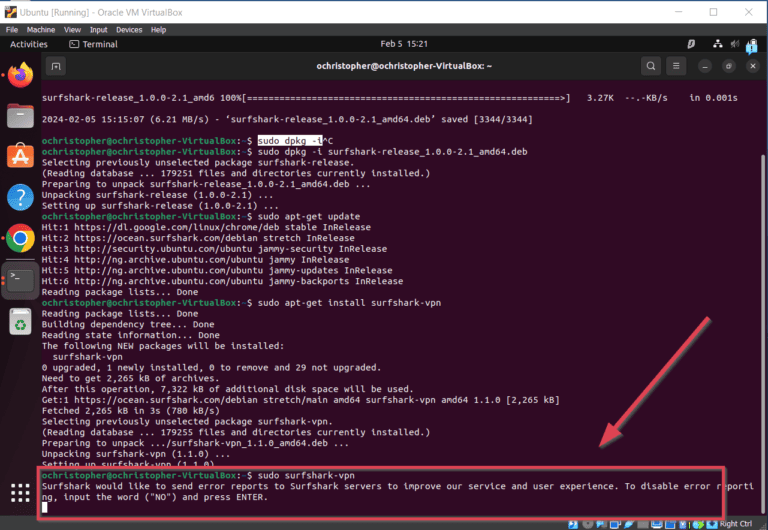Open the Help icon in the dock
768x530 pixels.
click(20, 197)
